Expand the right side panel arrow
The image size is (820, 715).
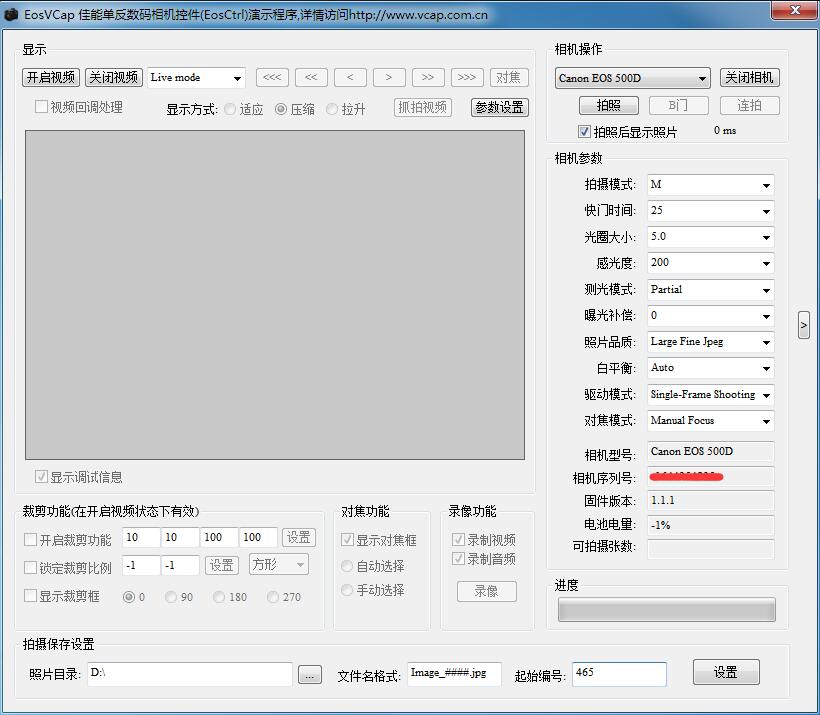[803, 324]
